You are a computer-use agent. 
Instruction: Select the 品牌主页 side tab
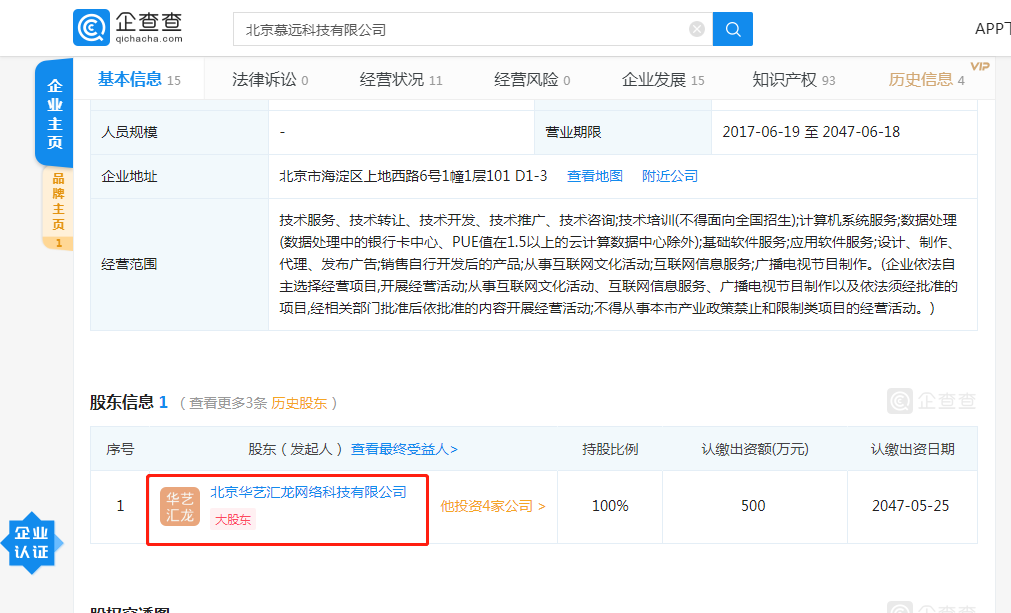pyautogui.click(x=58, y=208)
